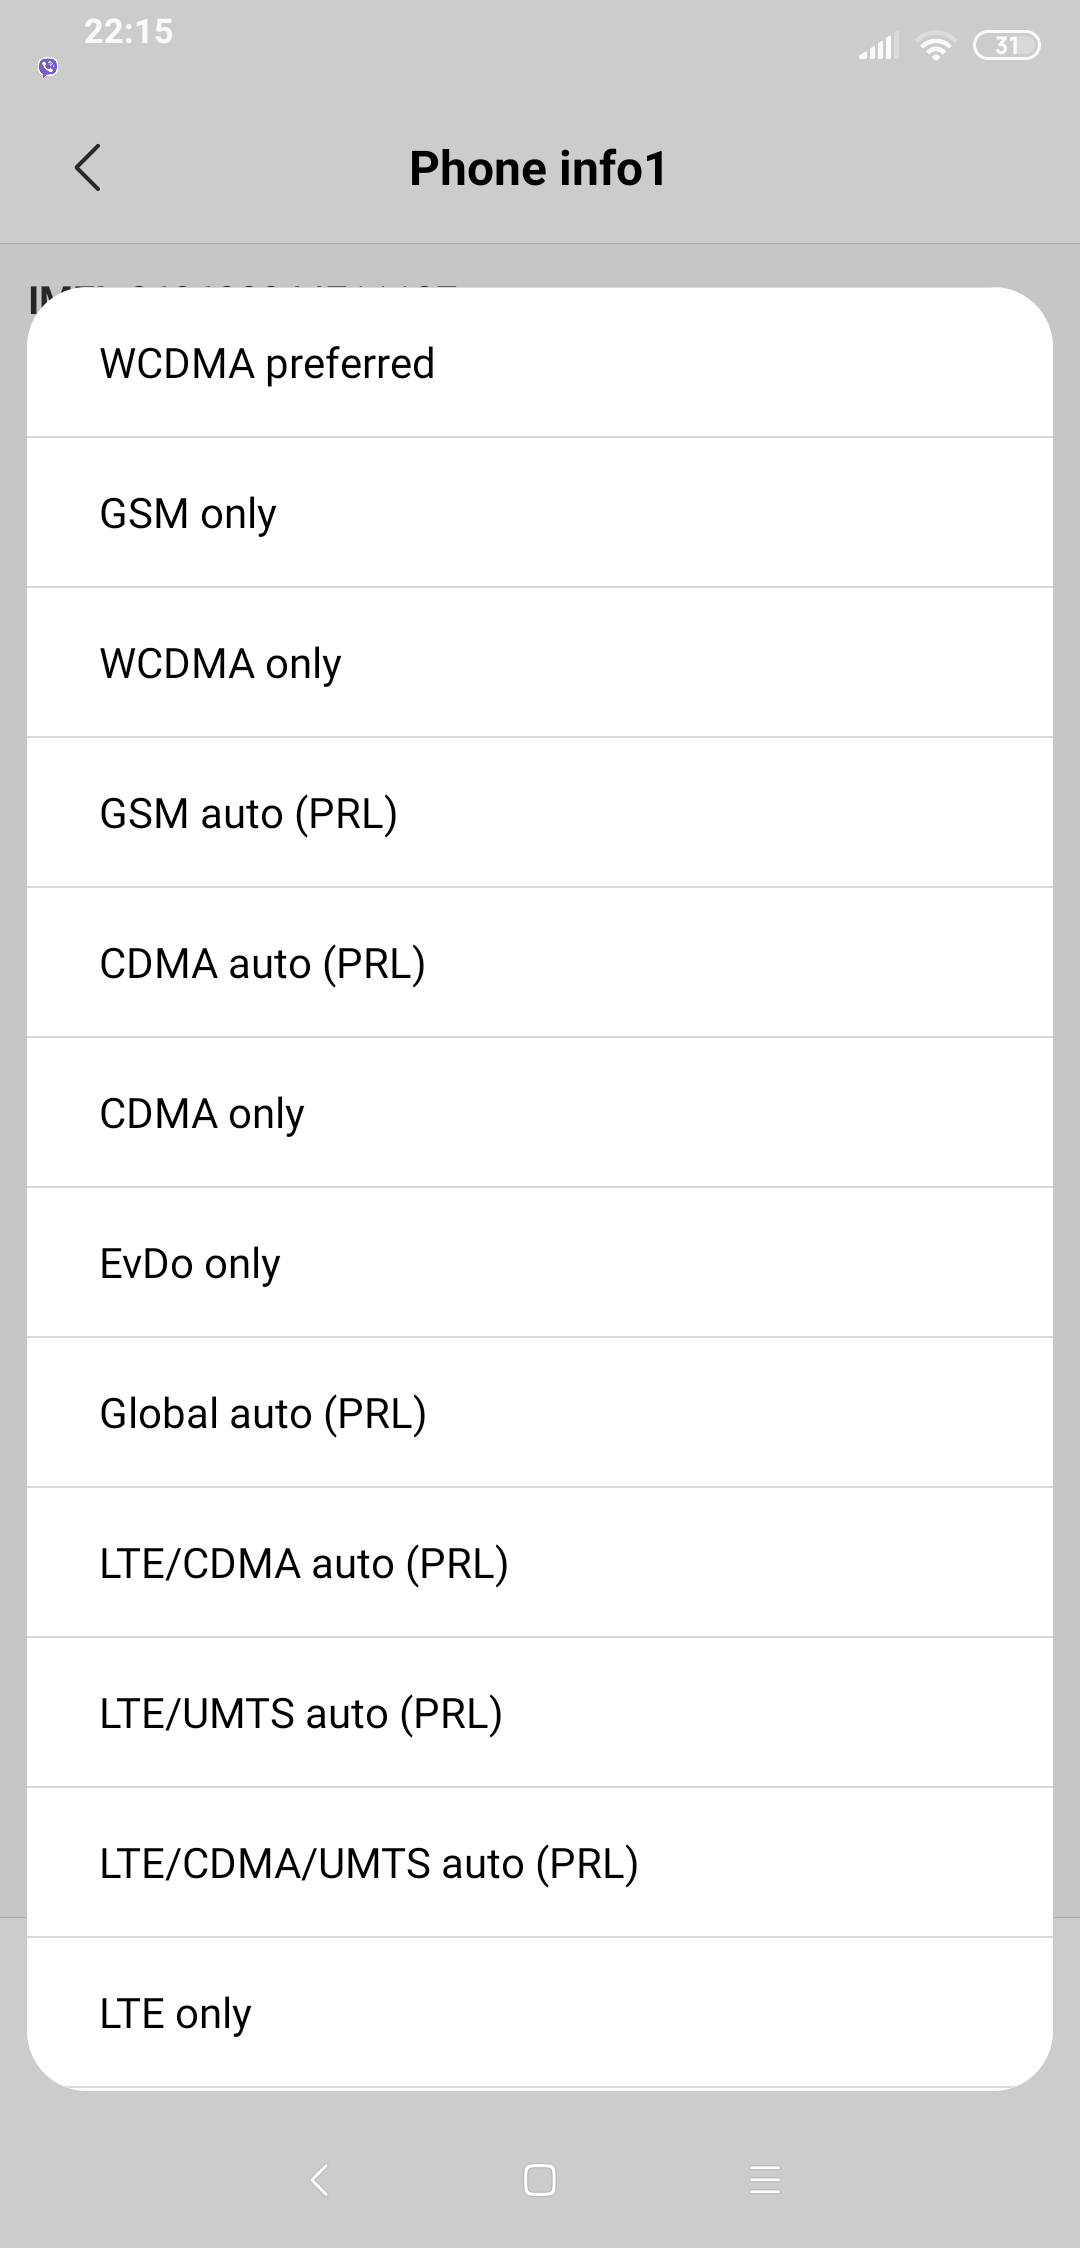Tap the Wi-Fi status icon

936,47
